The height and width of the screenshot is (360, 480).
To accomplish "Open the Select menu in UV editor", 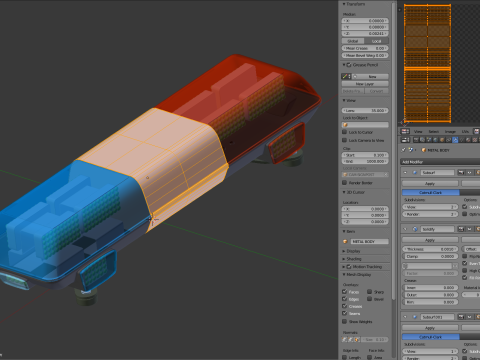I will tap(434, 131).
